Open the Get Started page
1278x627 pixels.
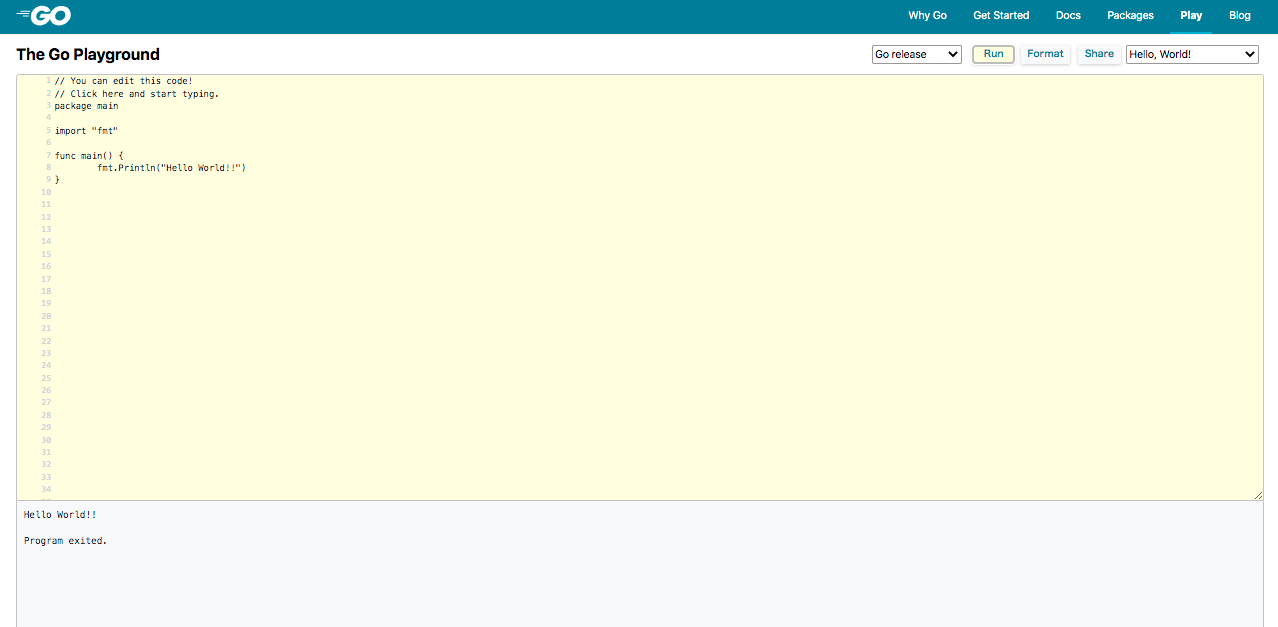tap(1001, 15)
